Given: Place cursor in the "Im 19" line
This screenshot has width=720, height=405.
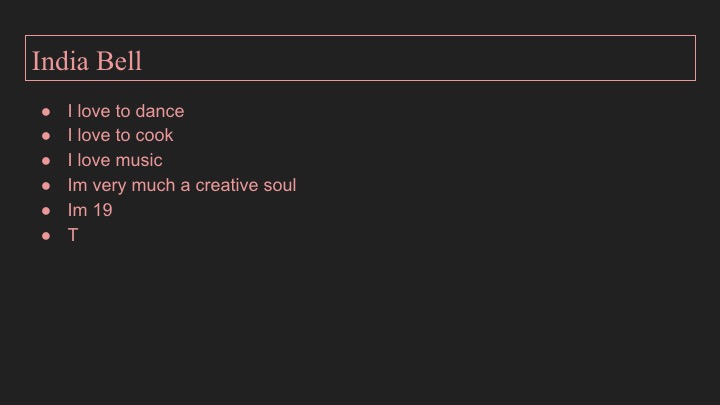Looking at the screenshot, I should pyautogui.click(x=90, y=210).
